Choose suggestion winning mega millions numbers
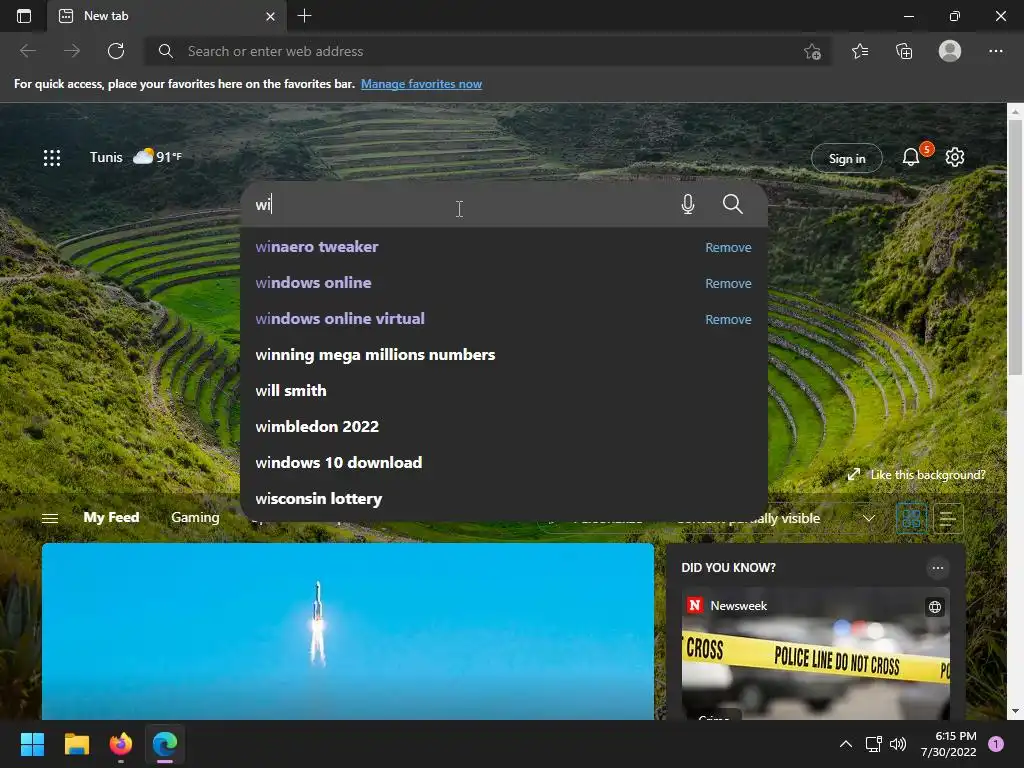The width and height of the screenshot is (1024, 768). tap(504, 355)
